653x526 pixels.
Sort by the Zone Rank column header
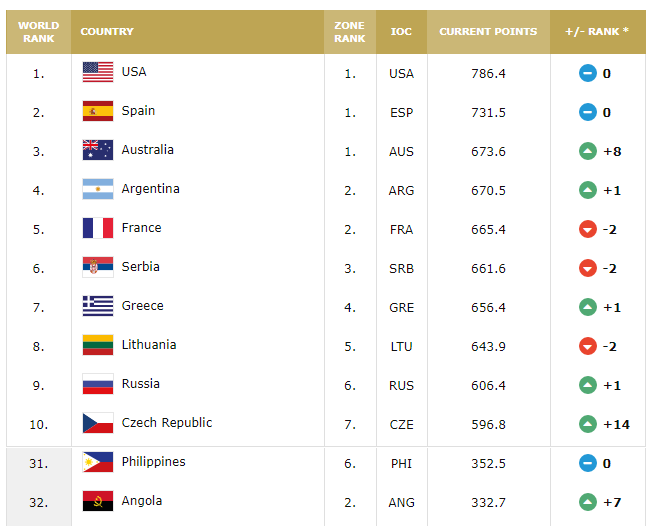coord(350,32)
